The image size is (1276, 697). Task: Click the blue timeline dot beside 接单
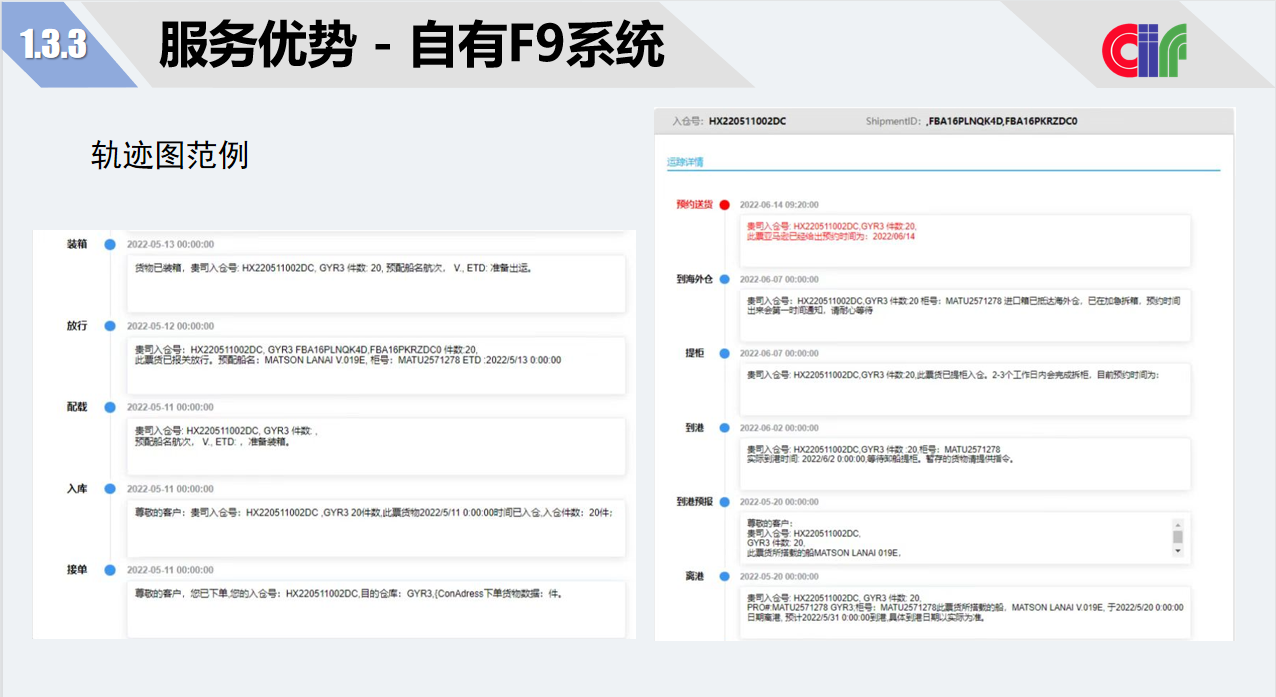pyautogui.click(x=109, y=570)
